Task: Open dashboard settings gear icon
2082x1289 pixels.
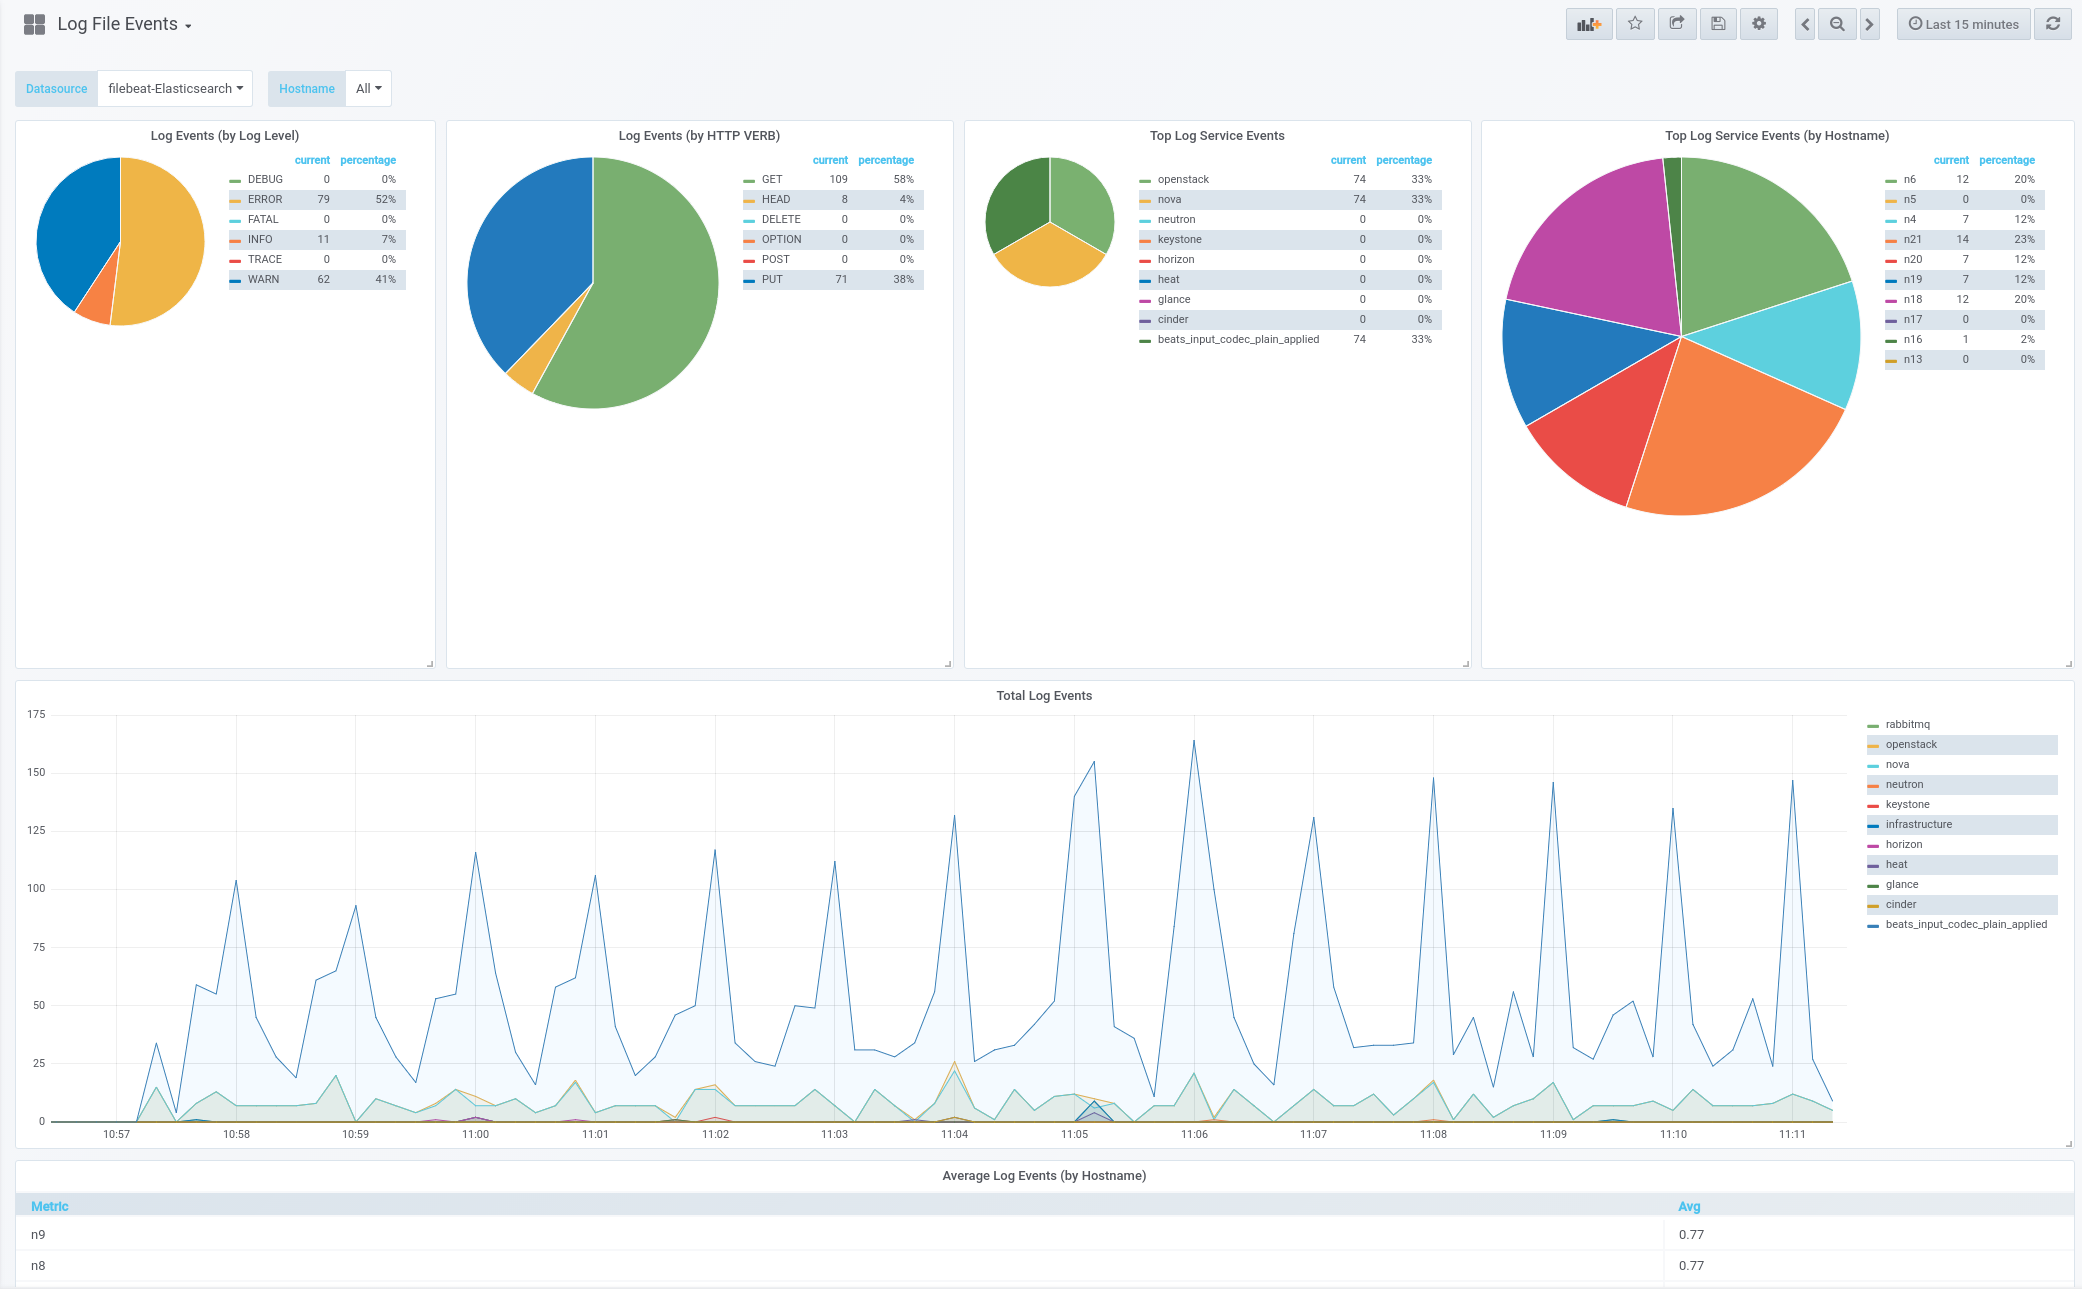Action: point(1759,24)
